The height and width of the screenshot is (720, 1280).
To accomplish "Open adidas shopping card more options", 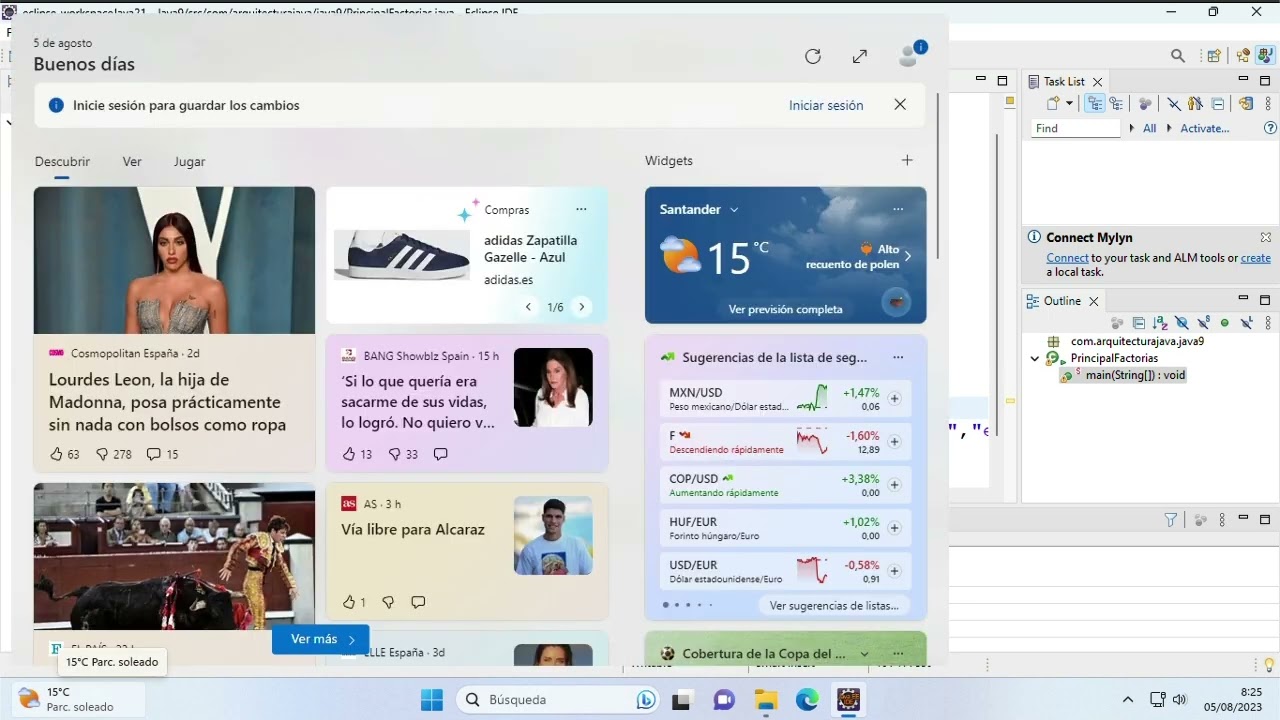I will pyautogui.click(x=581, y=209).
